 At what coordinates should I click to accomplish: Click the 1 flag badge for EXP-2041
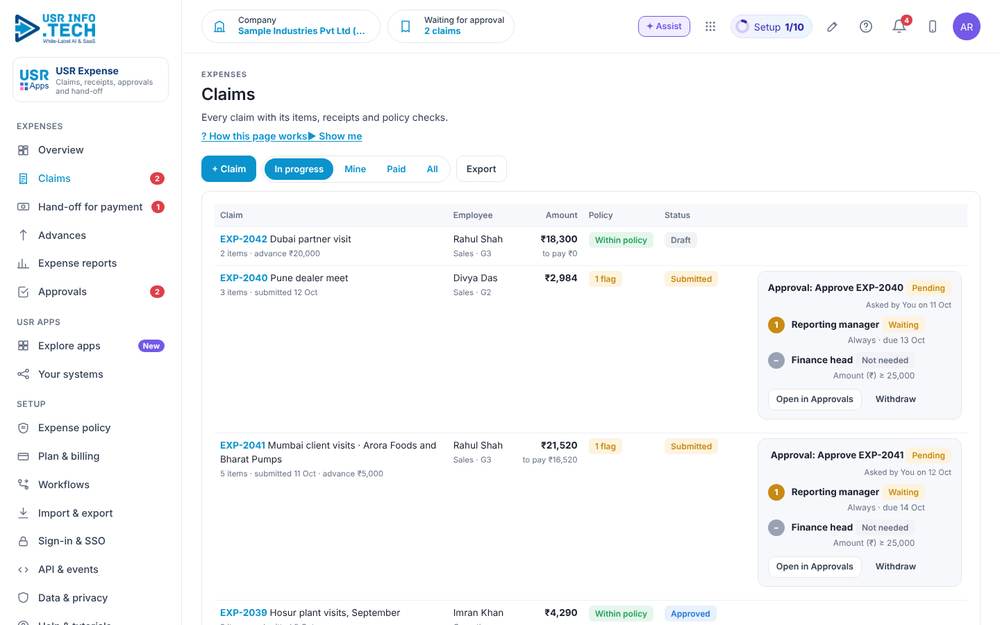coord(605,446)
